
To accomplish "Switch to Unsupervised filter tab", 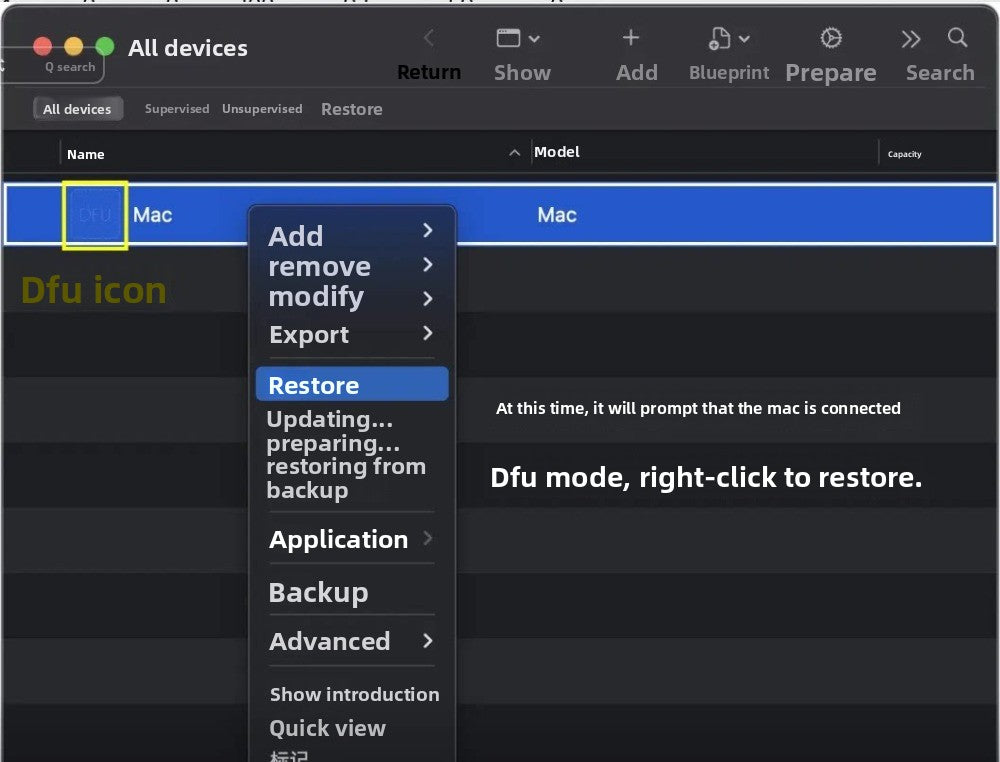I will (262, 108).
